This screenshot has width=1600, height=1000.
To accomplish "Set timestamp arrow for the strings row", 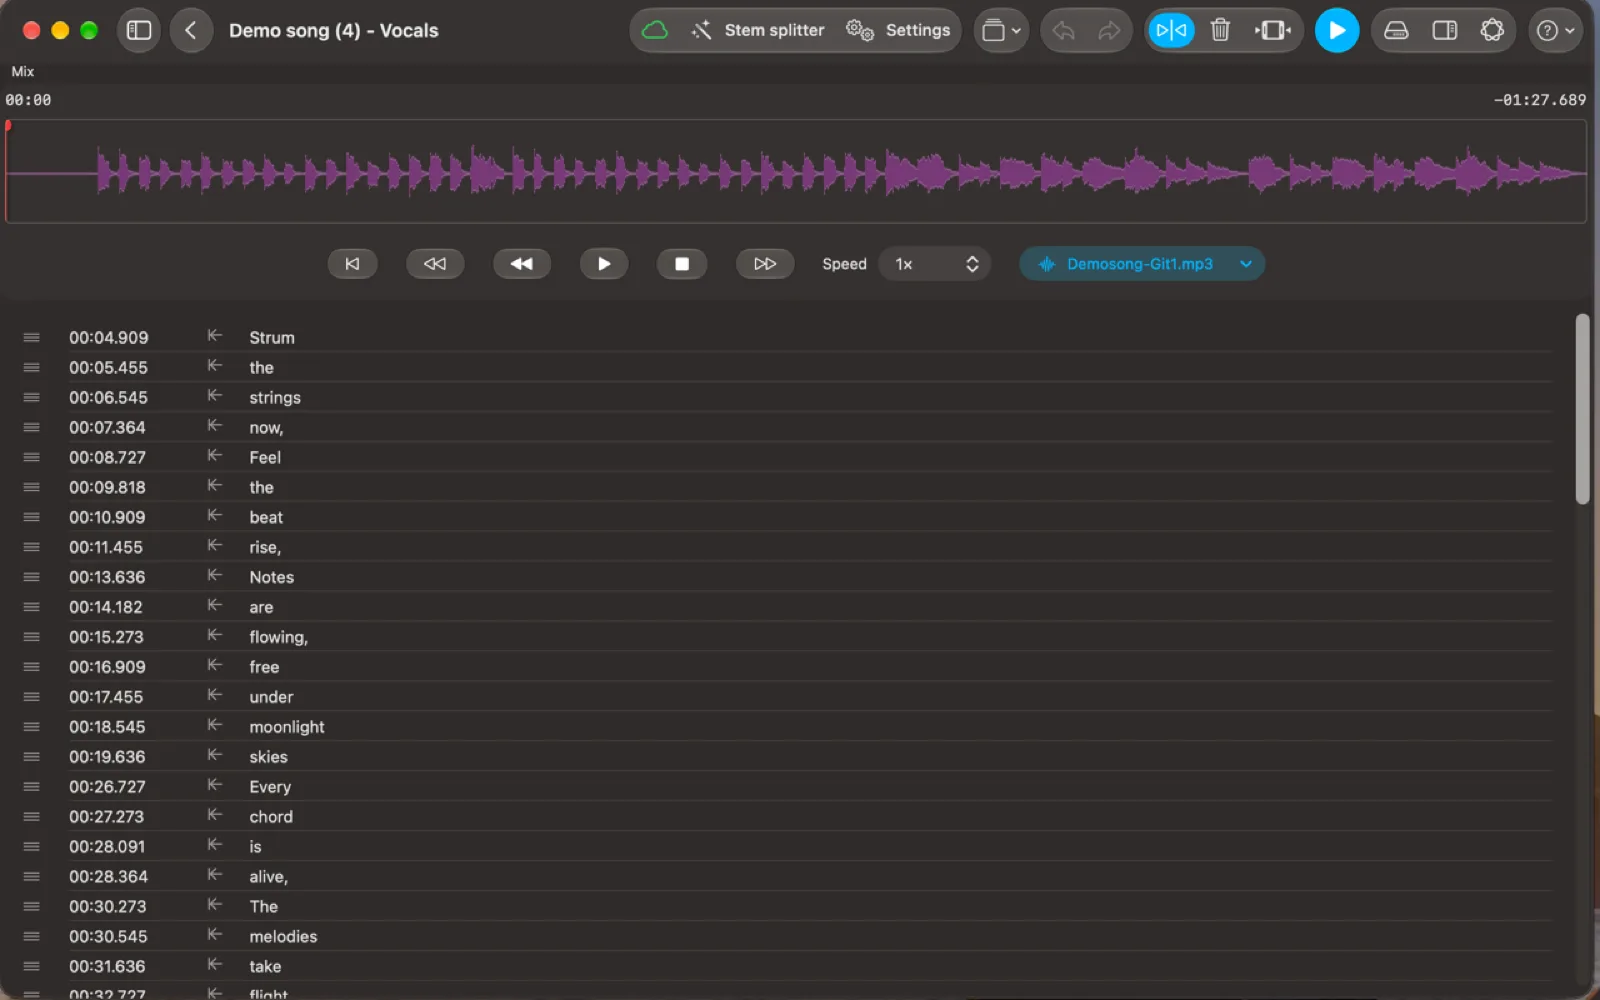I will [x=214, y=396].
